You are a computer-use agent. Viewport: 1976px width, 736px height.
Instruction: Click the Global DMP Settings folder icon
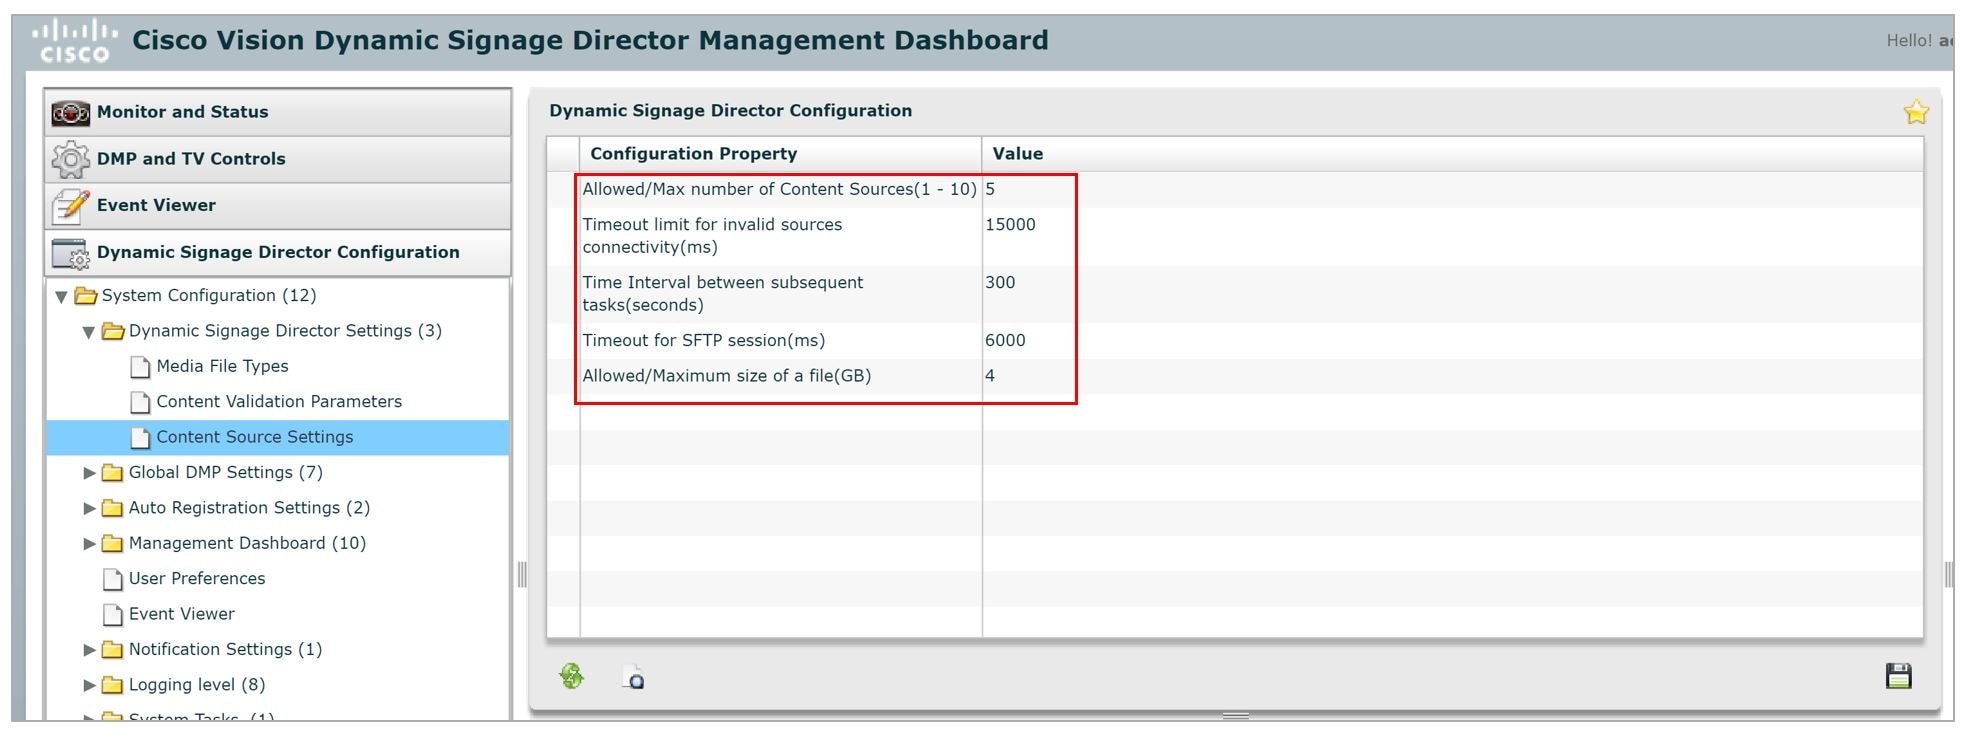click(x=112, y=473)
